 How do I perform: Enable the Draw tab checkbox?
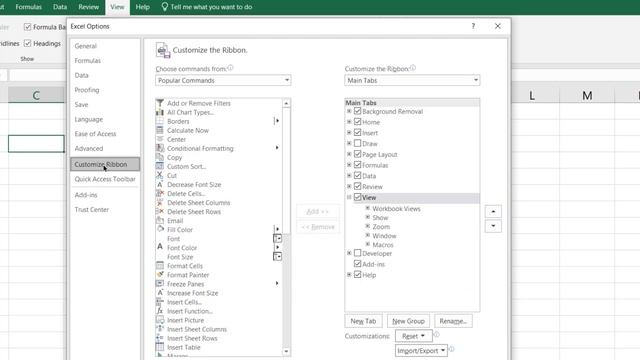[x=358, y=143]
